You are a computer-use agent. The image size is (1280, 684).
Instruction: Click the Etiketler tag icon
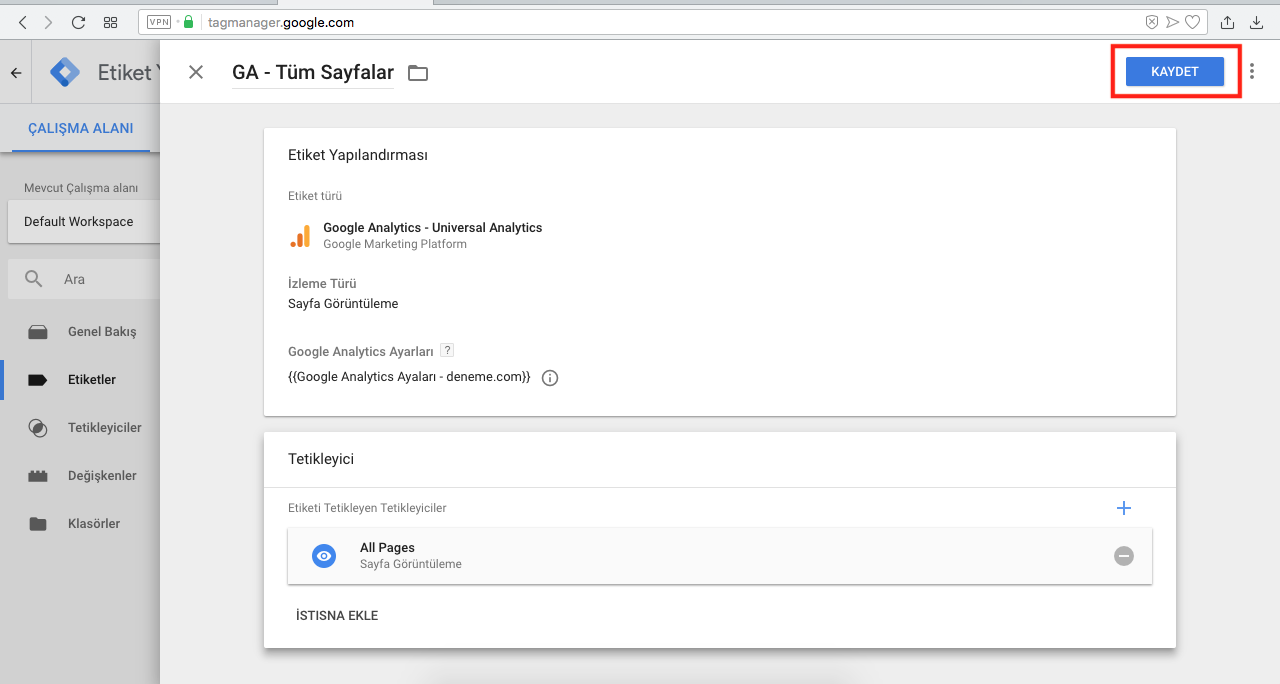[38, 380]
